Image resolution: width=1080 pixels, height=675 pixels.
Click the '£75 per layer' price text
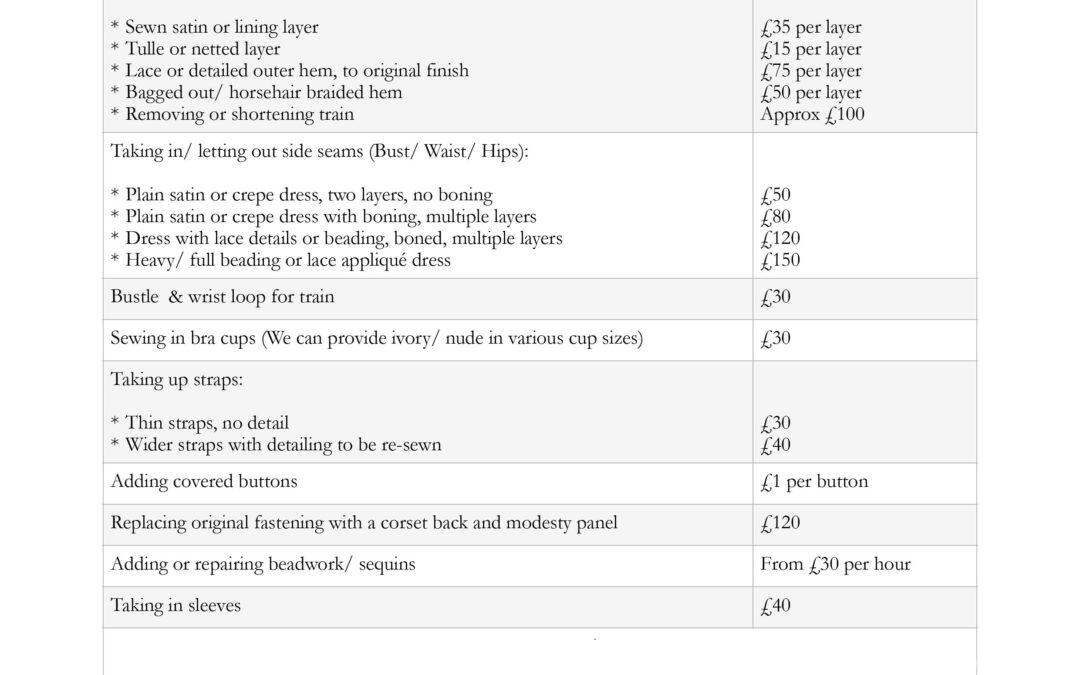(x=810, y=71)
